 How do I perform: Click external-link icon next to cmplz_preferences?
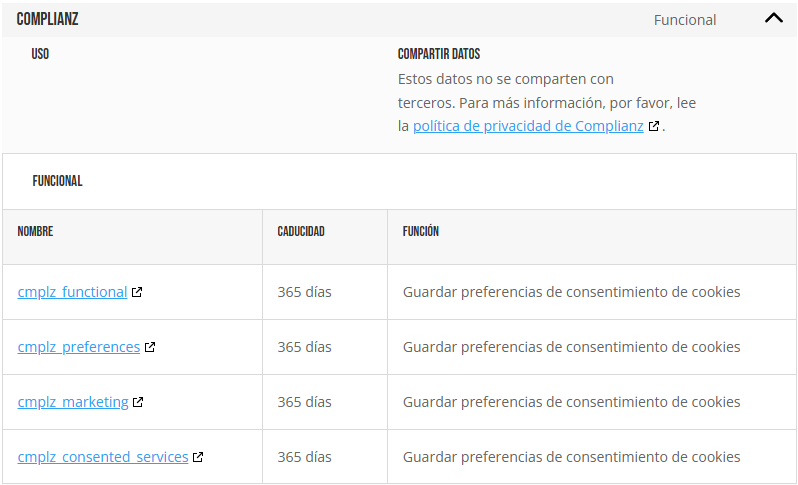[150, 347]
